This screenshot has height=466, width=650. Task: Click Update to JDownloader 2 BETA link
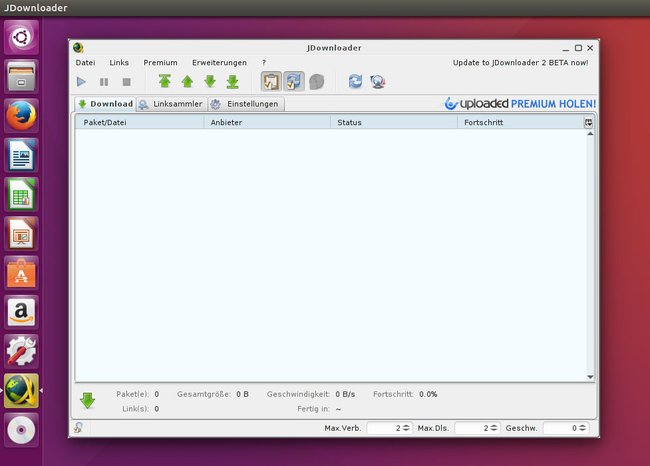520,63
